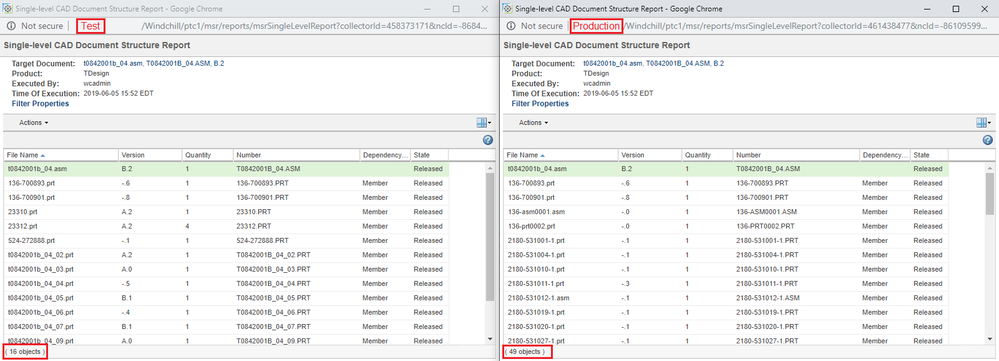Click Chrome app icon in Production title bar

tap(507, 9)
